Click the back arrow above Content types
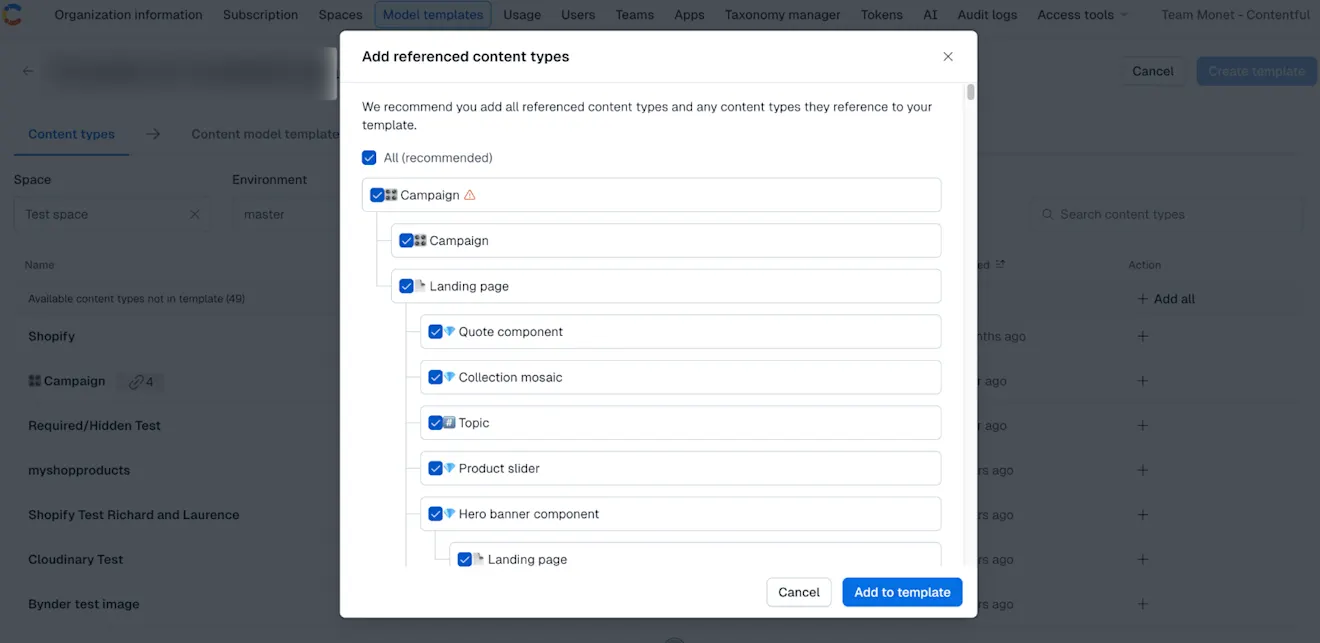 pyautogui.click(x=27, y=71)
